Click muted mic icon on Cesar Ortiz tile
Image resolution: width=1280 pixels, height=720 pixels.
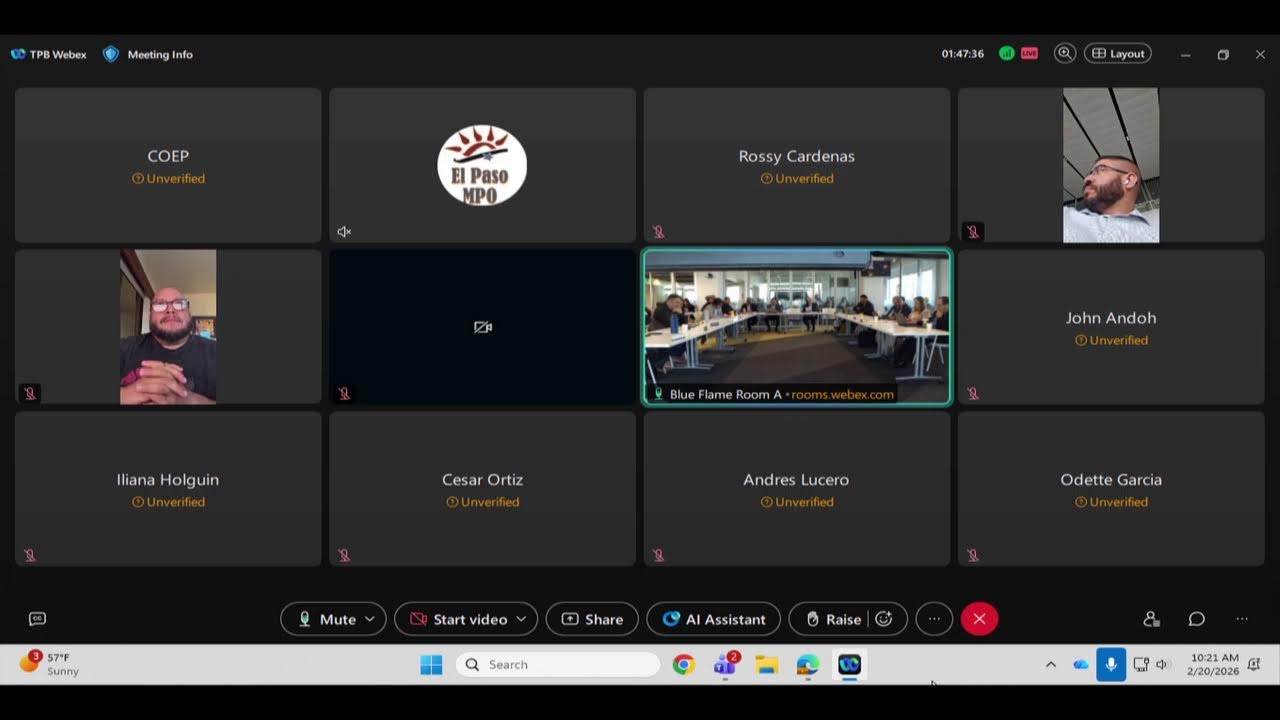[x=344, y=555]
